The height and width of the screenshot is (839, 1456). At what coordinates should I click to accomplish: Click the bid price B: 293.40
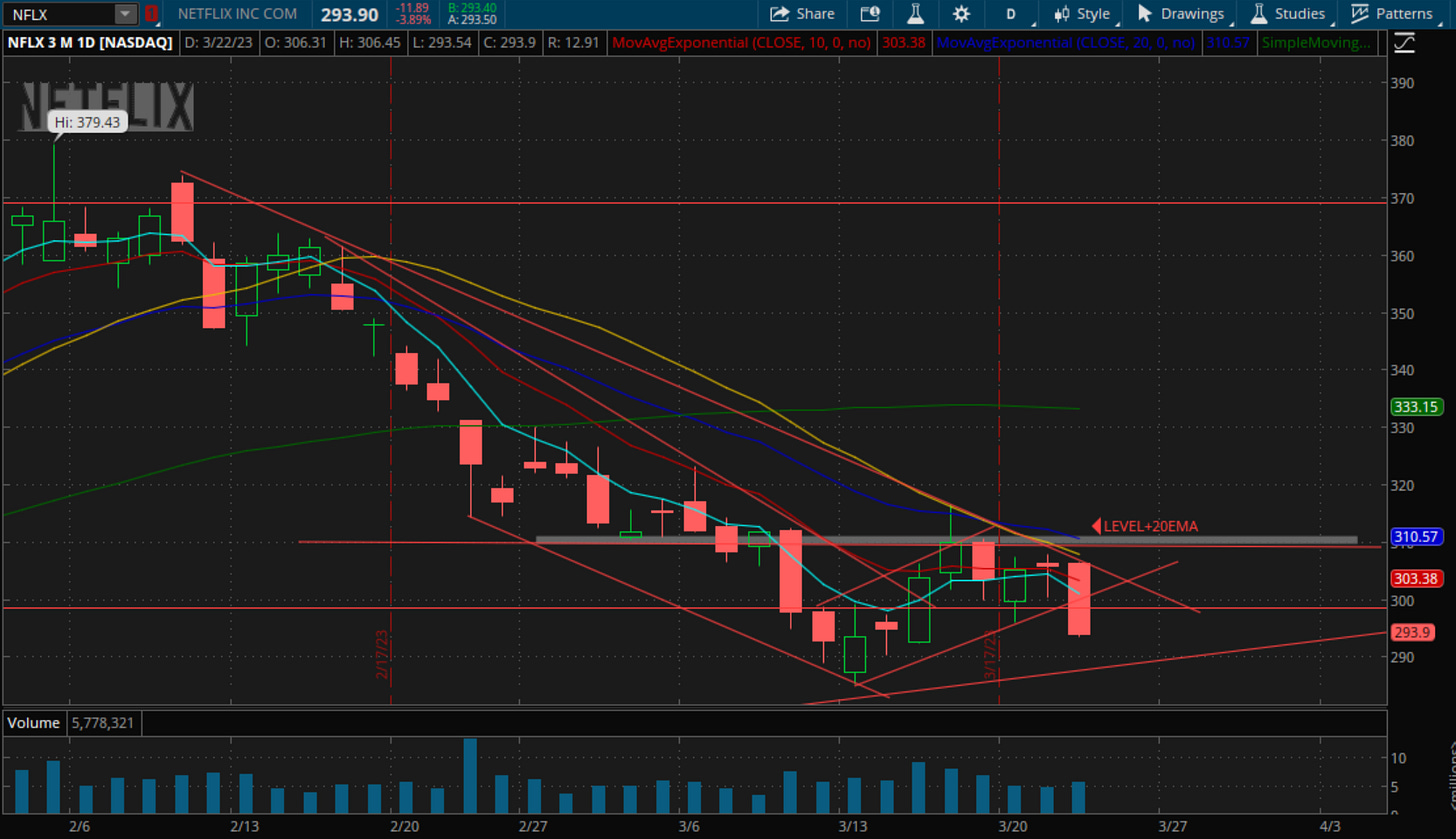(x=474, y=8)
